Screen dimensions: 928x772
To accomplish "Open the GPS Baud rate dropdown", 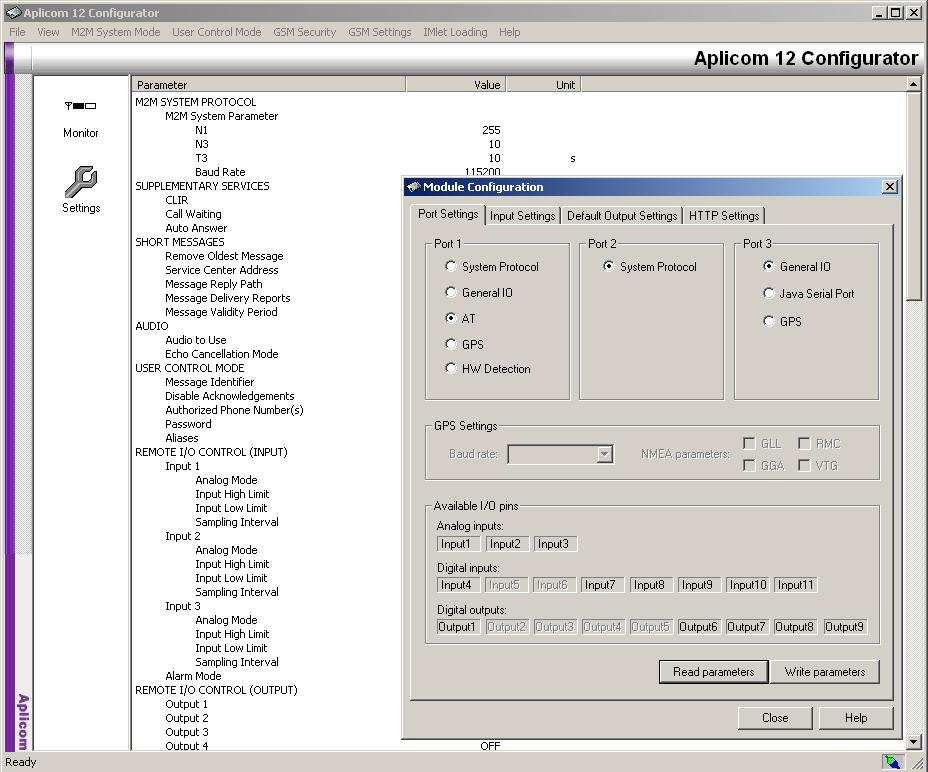I will 604,454.
